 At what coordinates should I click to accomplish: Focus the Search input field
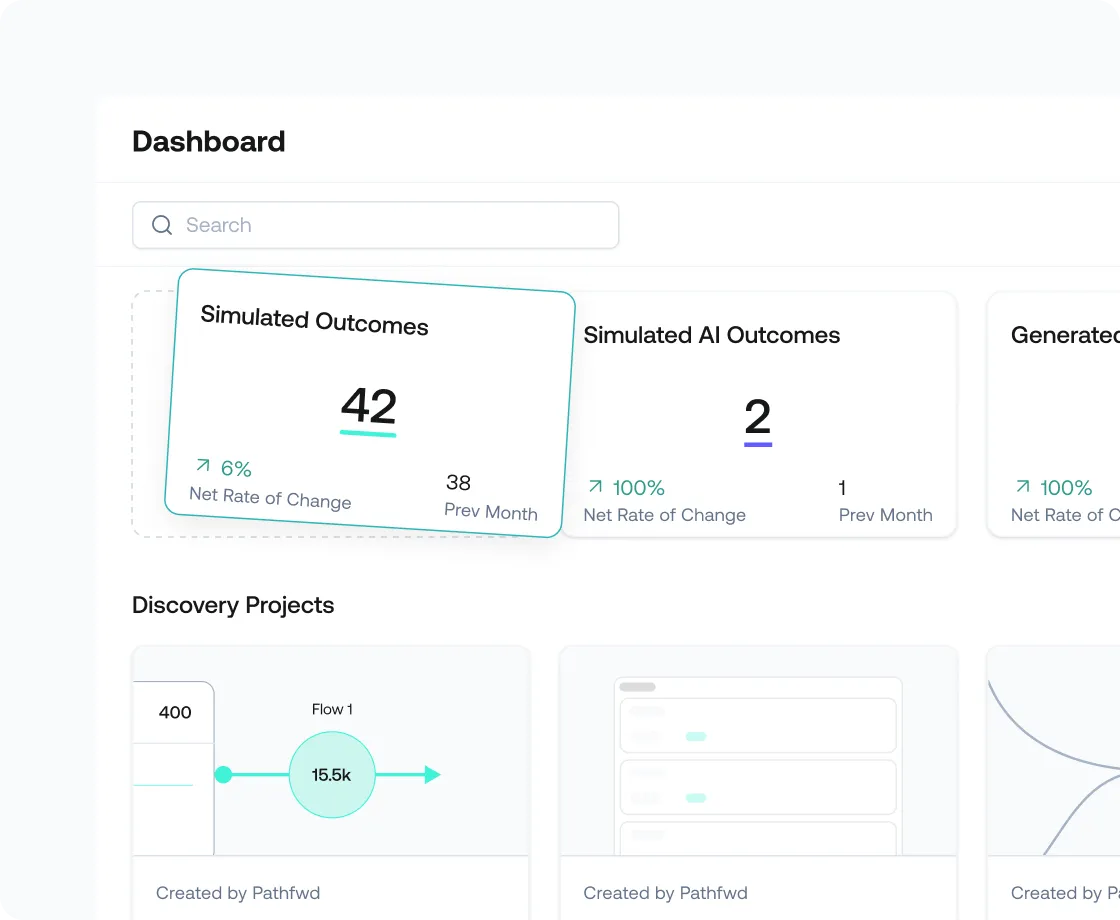click(x=376, y=225)
